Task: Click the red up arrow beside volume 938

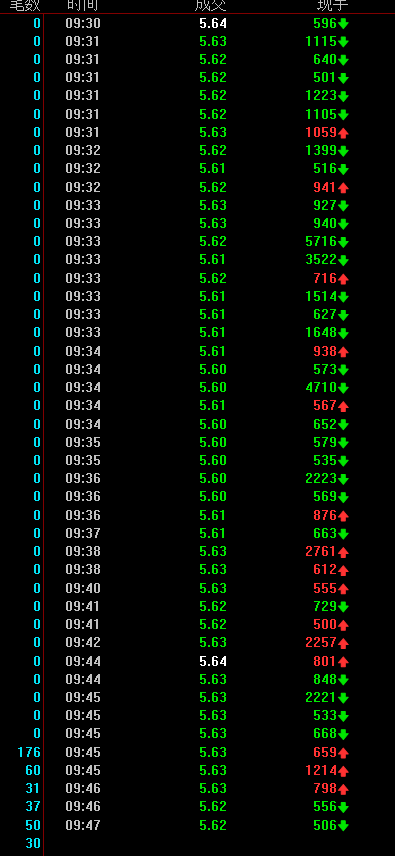Action: click(343, 352)
